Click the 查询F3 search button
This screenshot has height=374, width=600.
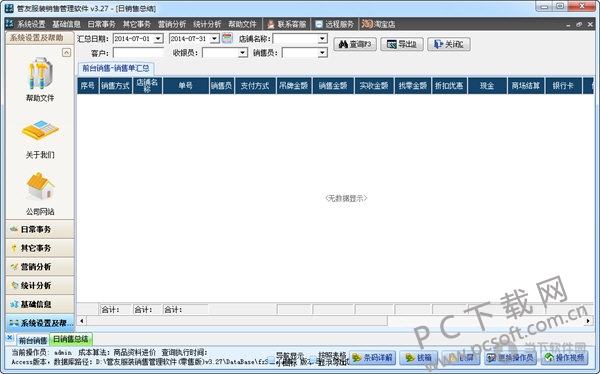(x=355, y=44)
